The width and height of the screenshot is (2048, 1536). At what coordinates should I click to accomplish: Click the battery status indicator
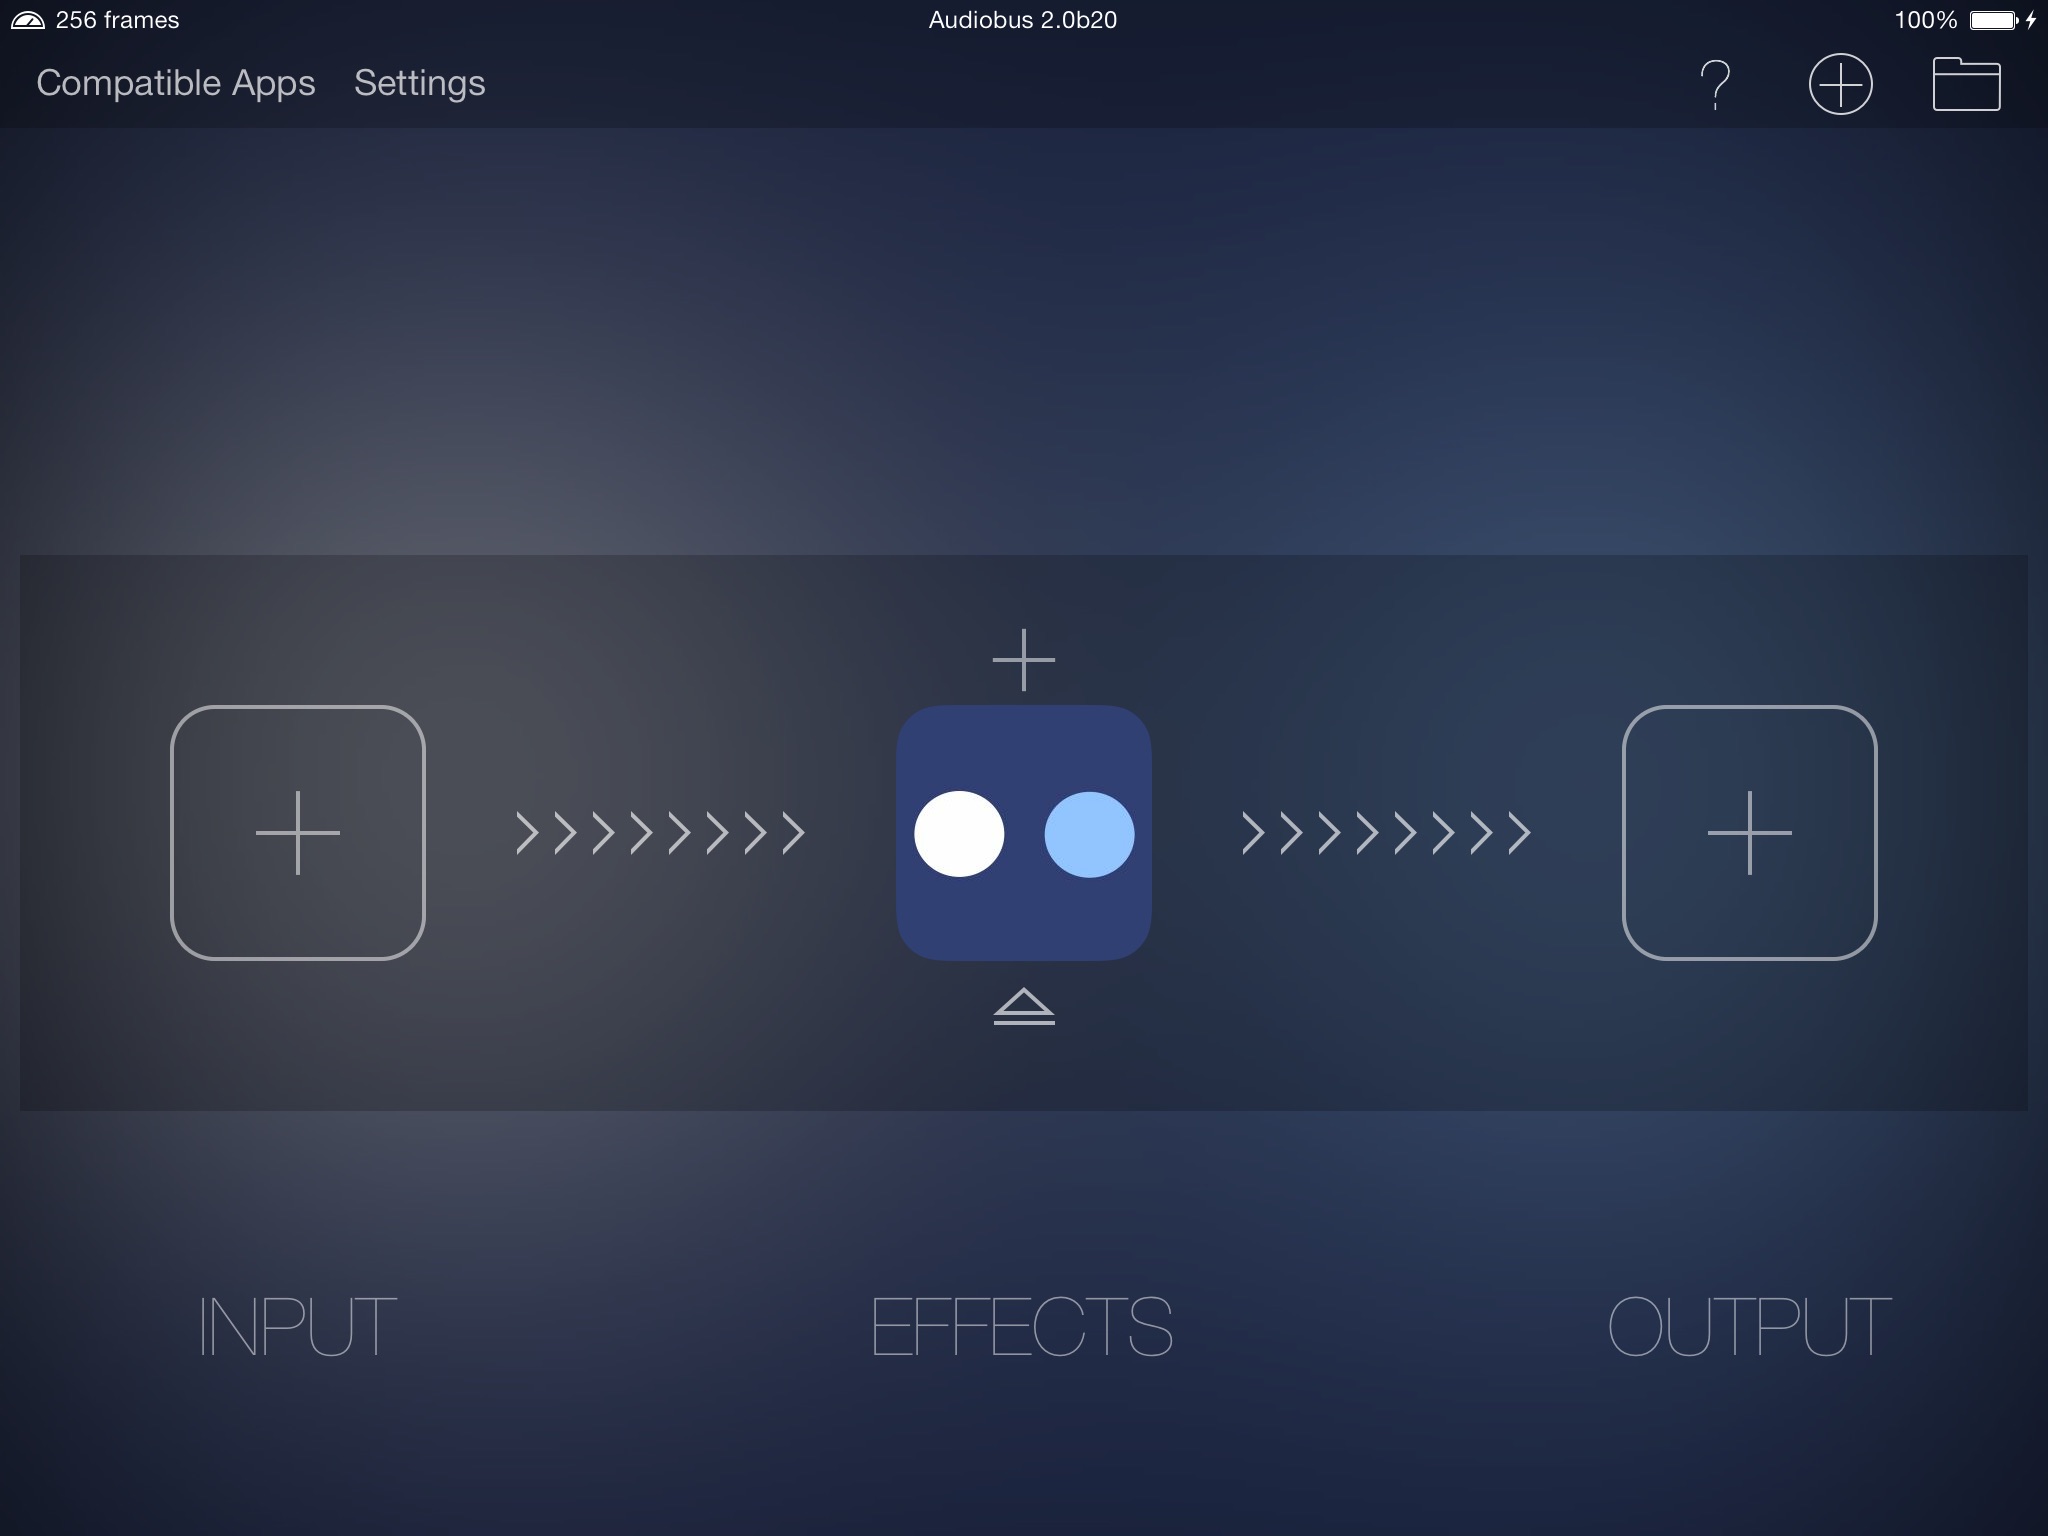[x=1987, y=19]
